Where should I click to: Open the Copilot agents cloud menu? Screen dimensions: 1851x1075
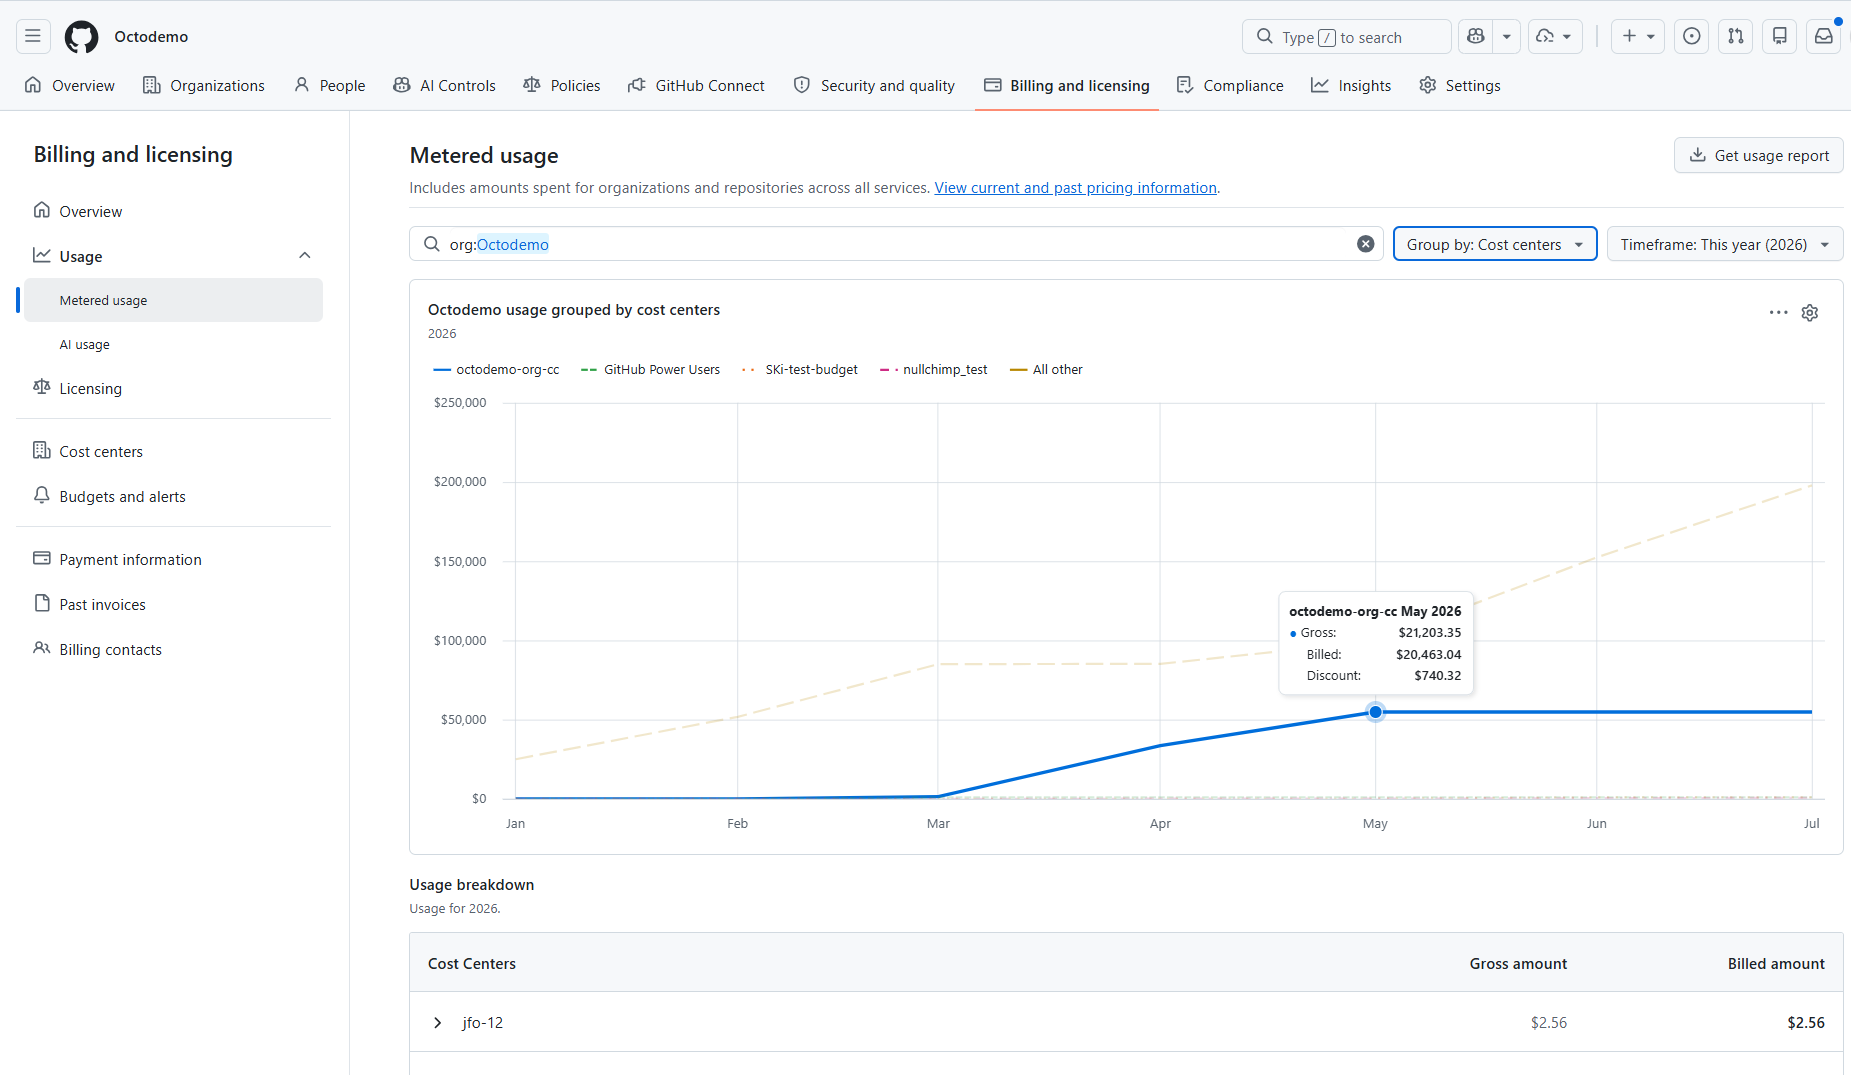(1555, 37)
